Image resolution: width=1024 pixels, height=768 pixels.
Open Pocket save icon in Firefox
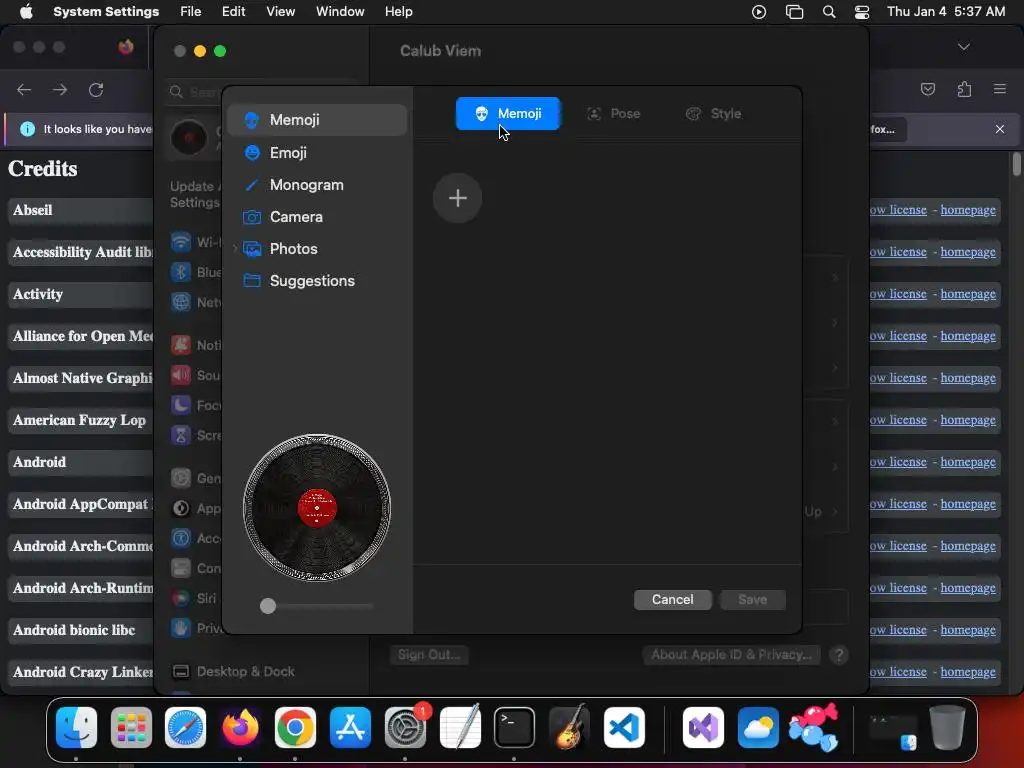tap(927, 89)
